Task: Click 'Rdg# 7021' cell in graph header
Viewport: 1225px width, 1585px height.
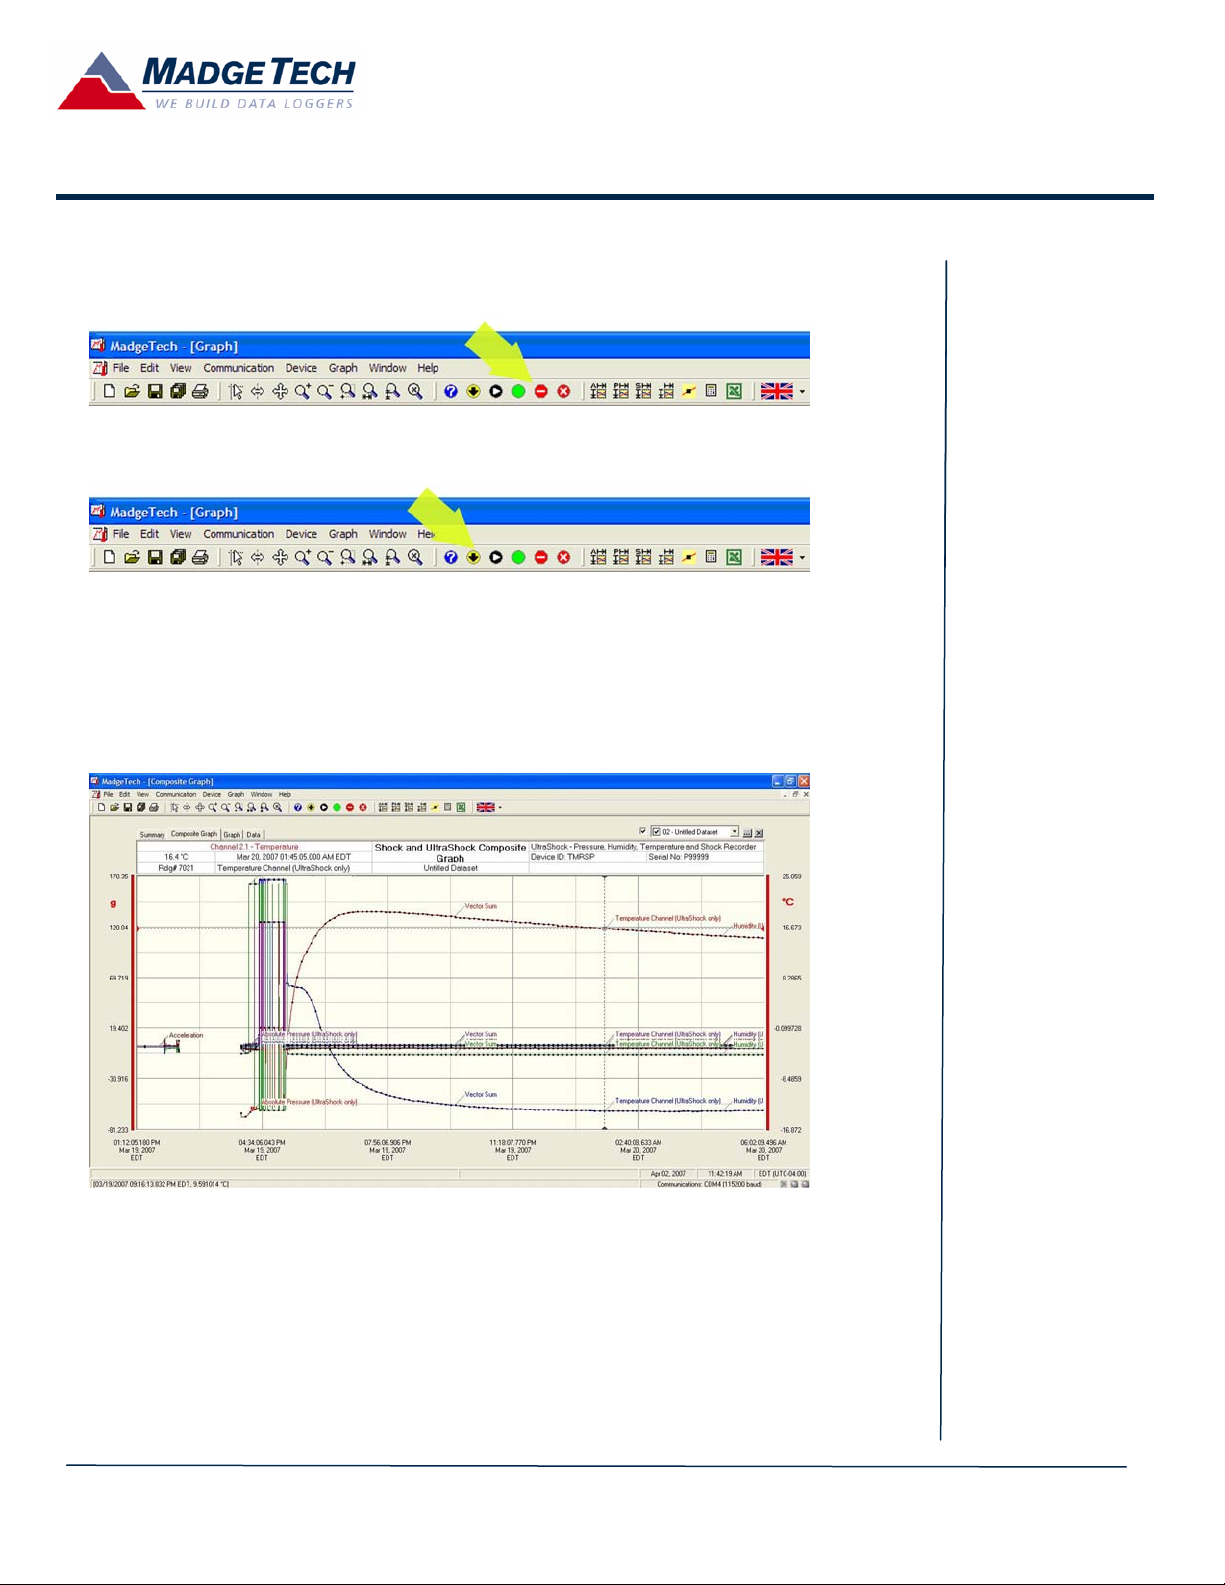Action: click(x=175, y=868)
